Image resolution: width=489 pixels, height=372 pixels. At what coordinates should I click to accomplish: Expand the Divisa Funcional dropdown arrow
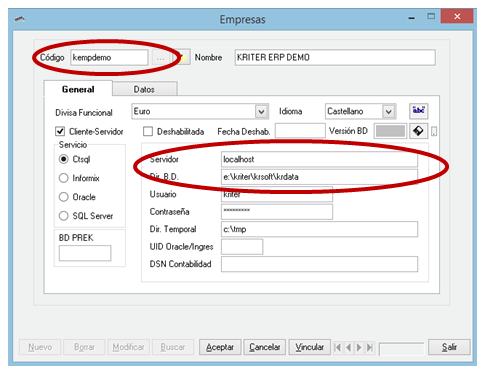(262, 111)
